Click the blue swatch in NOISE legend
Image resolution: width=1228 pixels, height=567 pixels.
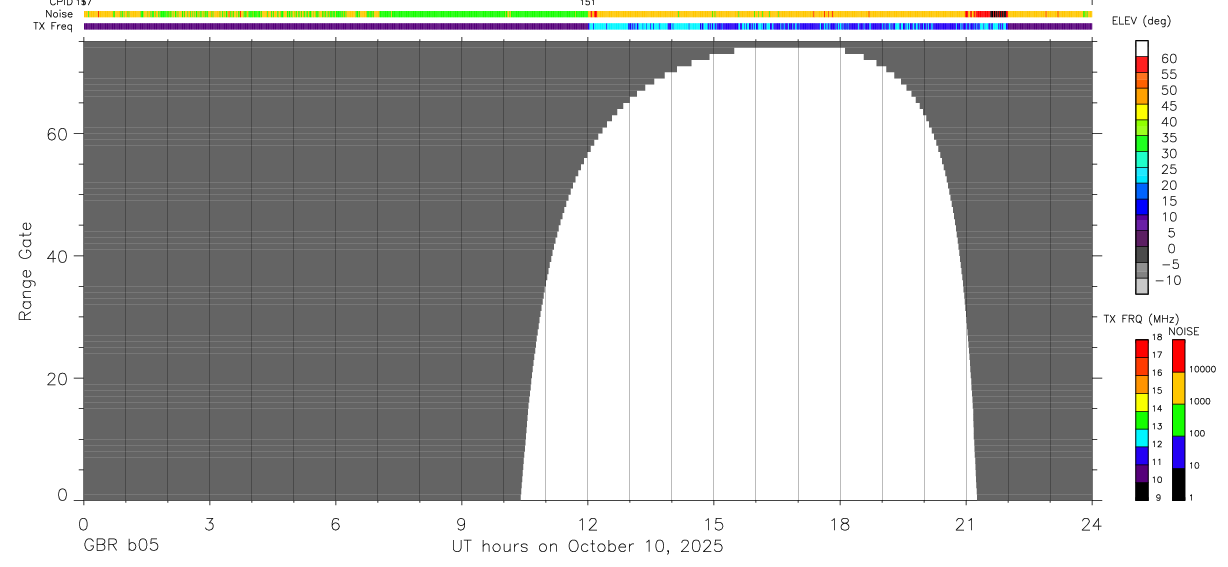1179,452
